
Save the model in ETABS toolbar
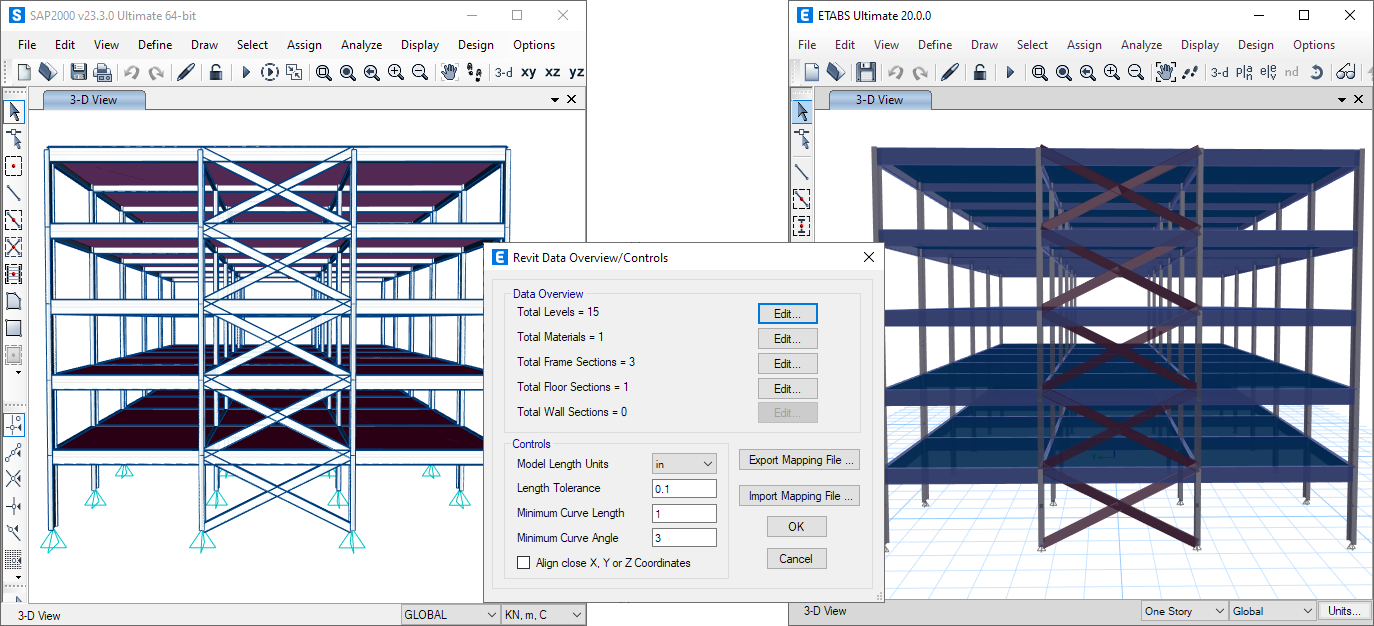[866, 72]
